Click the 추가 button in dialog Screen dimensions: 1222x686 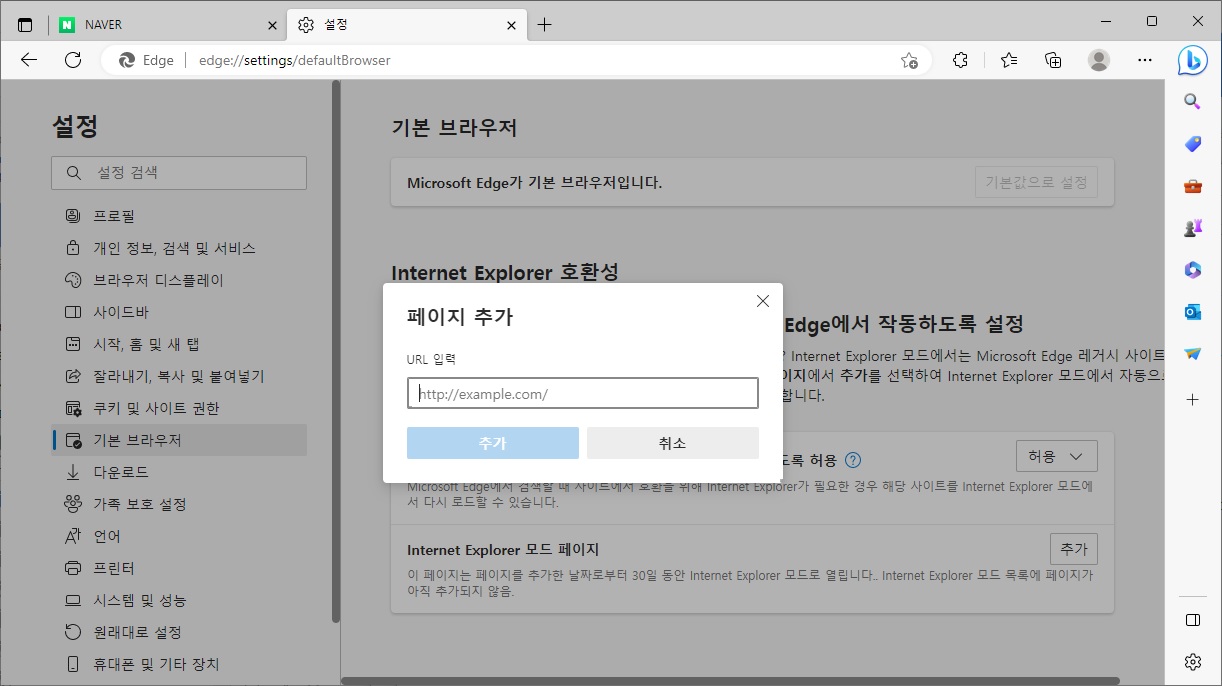pyautogui.click(x=493, y=443)
